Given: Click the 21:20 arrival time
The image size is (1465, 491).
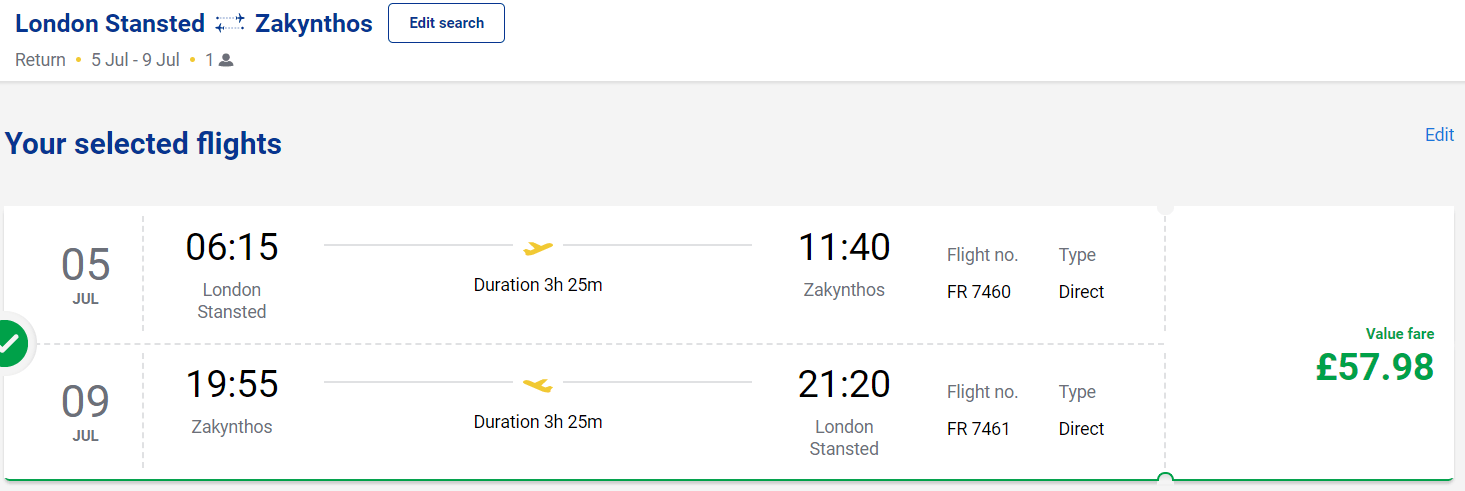Looking at the screenshot, I should [844, 385].
